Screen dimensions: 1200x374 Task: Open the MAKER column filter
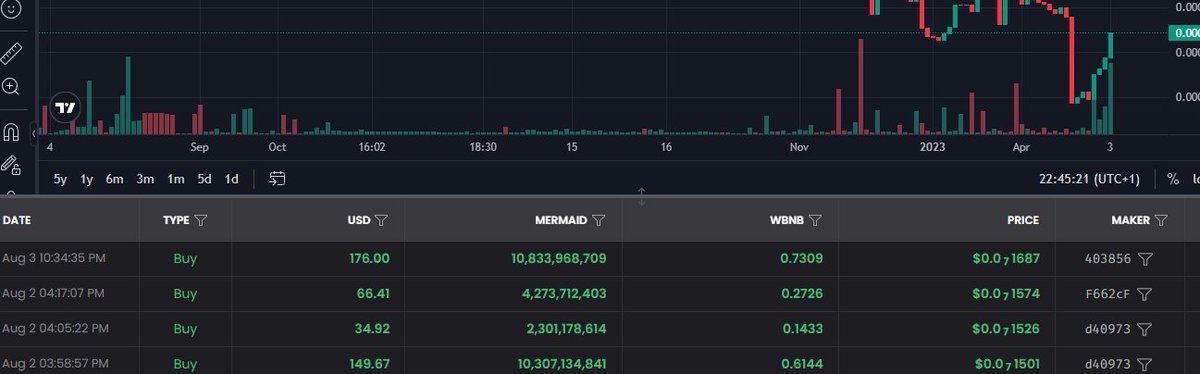[x=1161, y=220]
